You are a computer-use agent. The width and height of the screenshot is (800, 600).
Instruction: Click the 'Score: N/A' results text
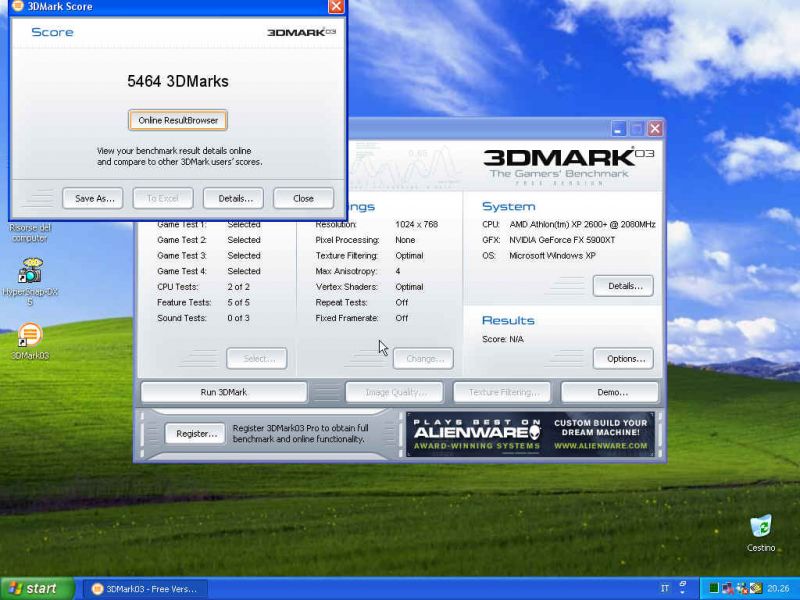click(x=503, y=339)
